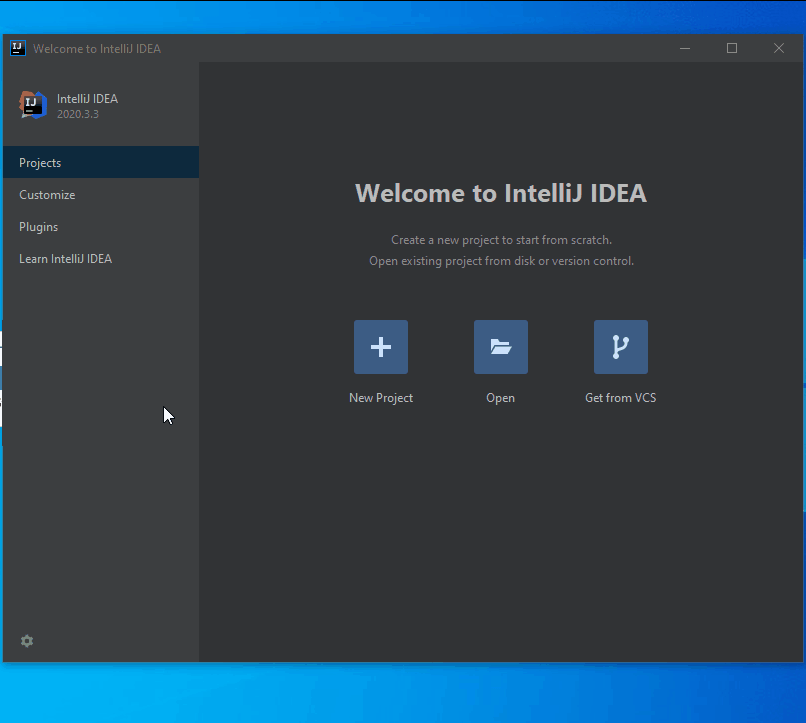Viewport: 806px width, 723px height.
Task: Open the Customize tab
Action: 47,194
